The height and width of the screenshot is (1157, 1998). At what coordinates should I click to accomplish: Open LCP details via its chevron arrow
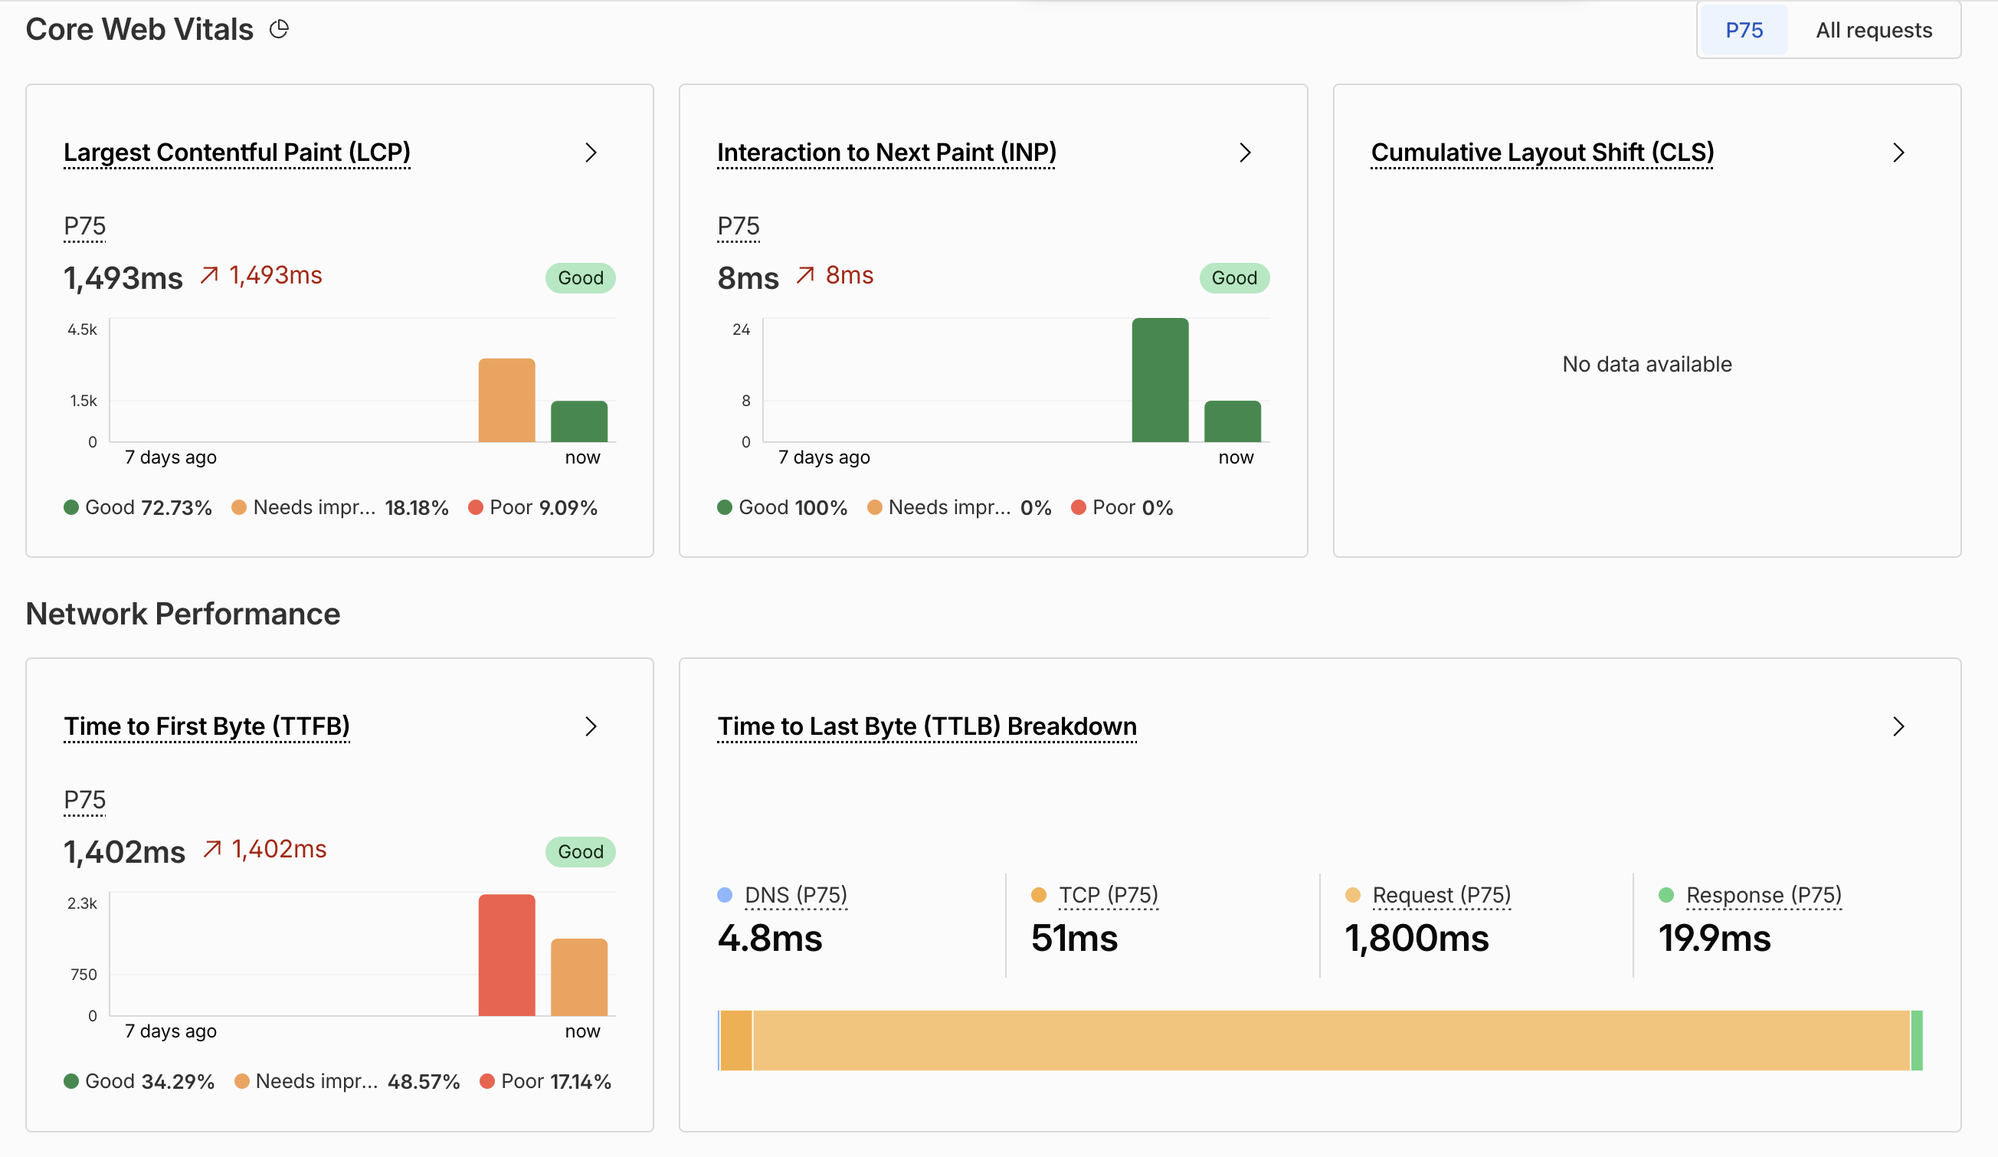[591, 152]
